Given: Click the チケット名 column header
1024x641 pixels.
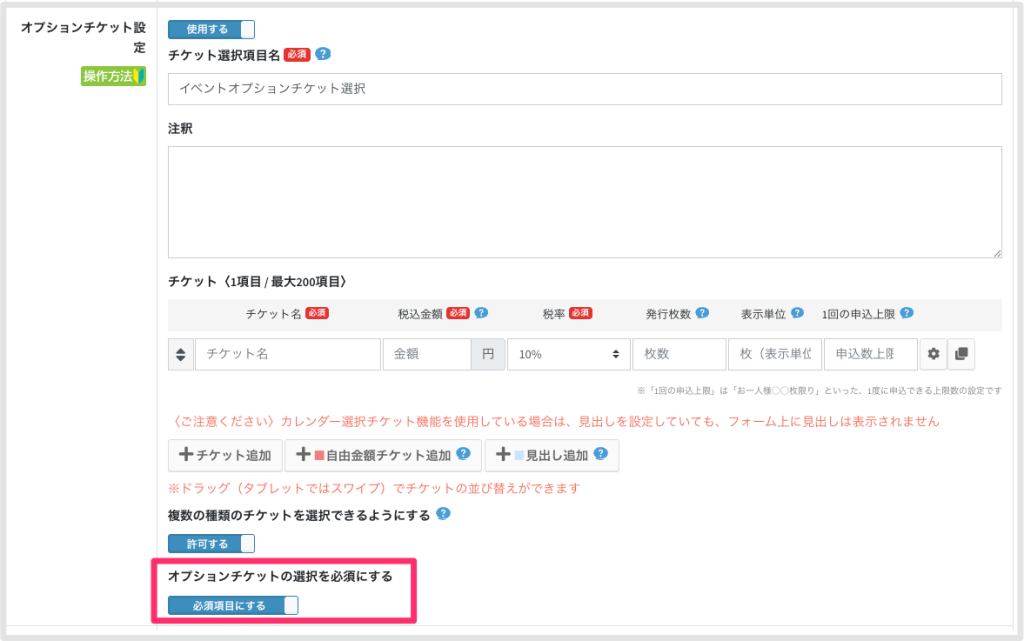Looking at the screenshot, I should click(273, 314).
